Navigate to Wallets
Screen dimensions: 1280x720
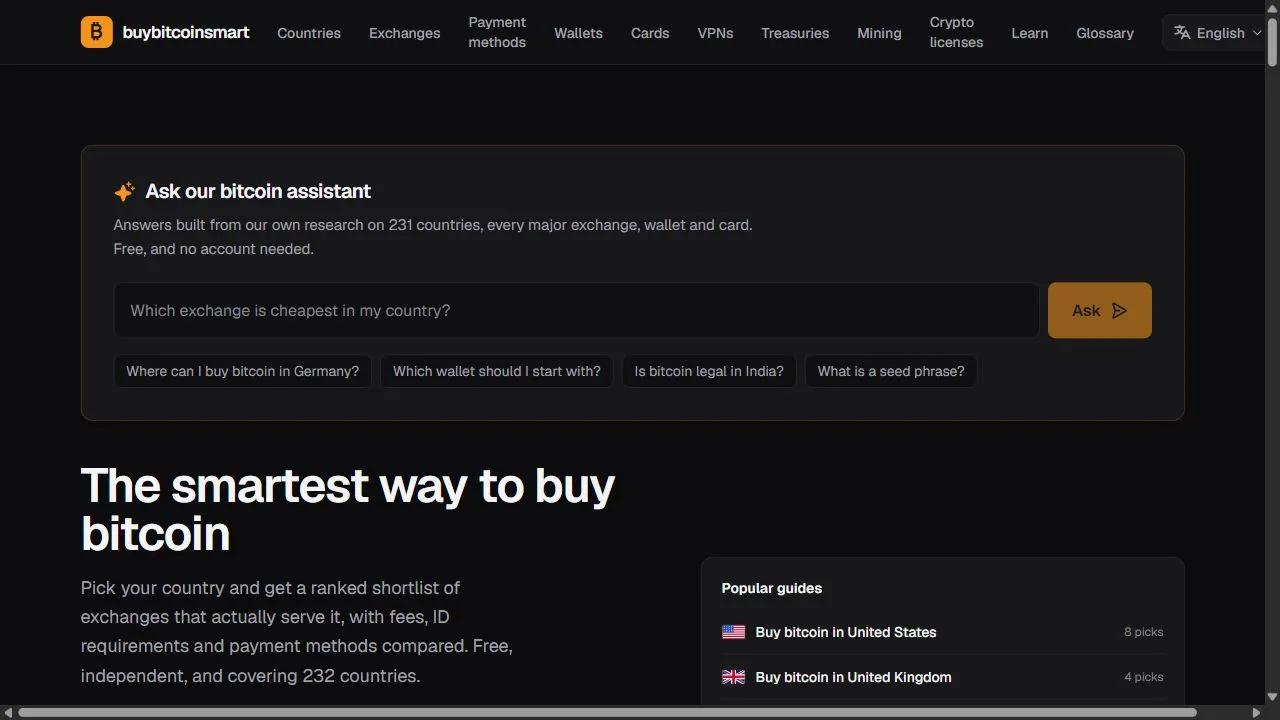coord(578,33)
